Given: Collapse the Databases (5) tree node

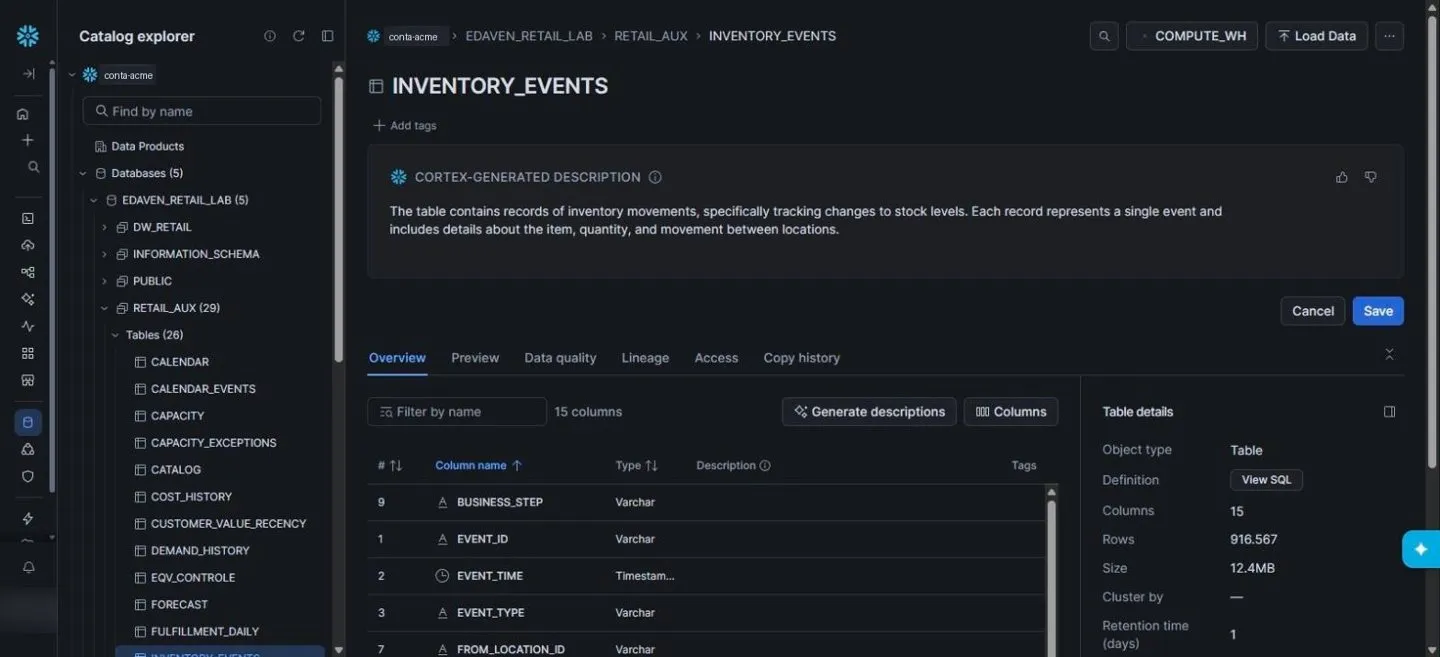Looking at the screenshot, I should pyautogui.click(x=83, y=173).
